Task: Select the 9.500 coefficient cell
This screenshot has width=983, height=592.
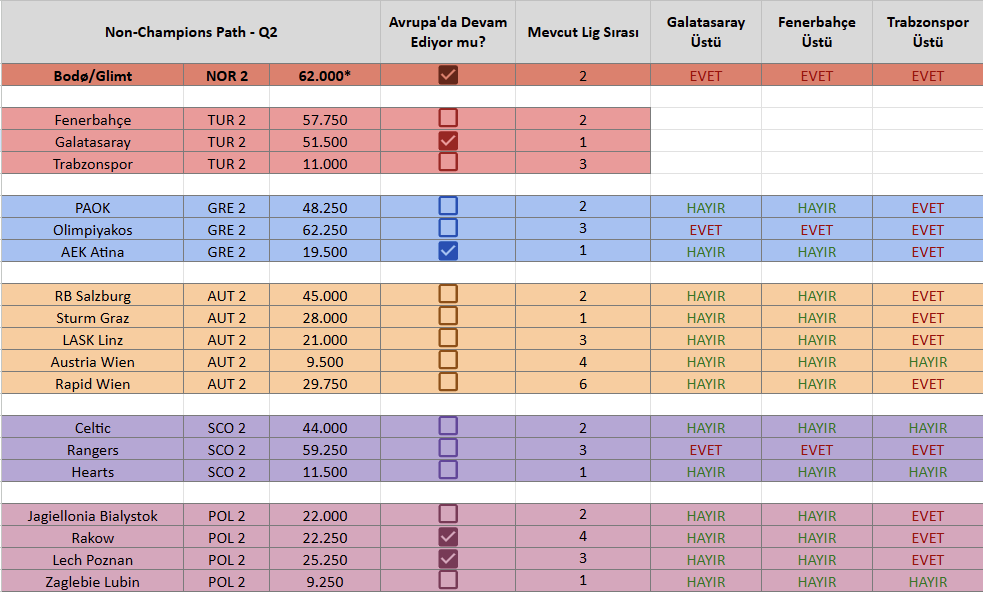Action: [x=325, y=361]
